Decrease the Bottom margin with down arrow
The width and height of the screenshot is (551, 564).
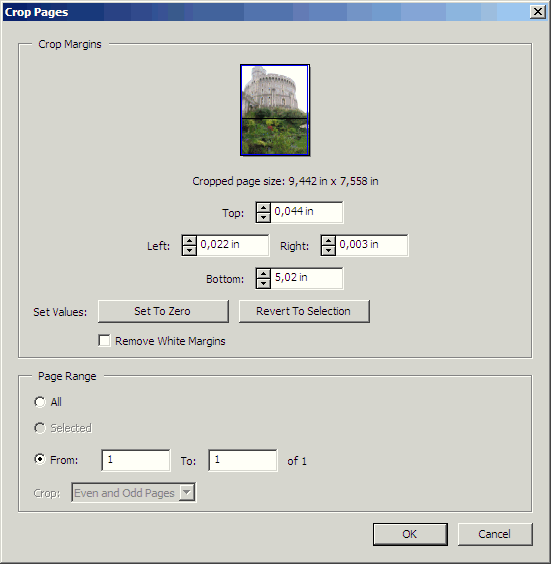(263, 283)
